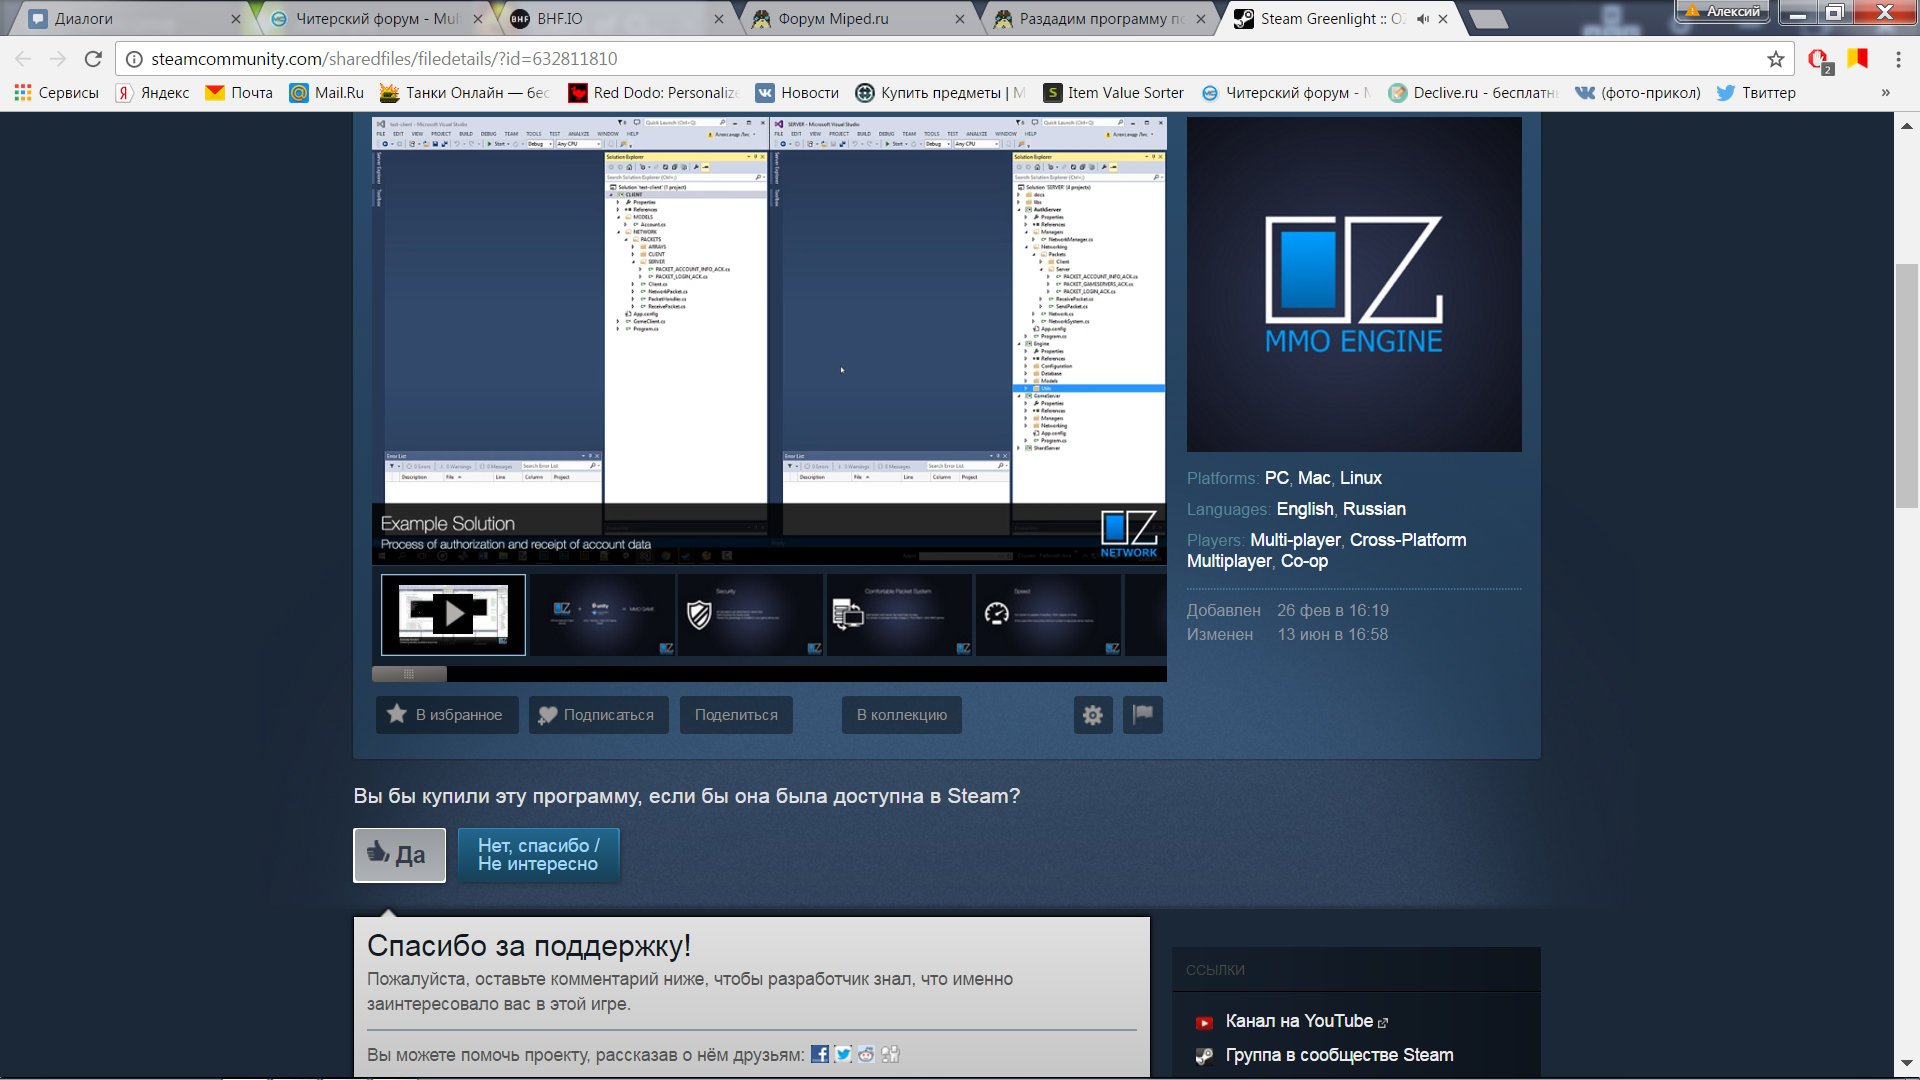Share the project on Twitter

coord(843,1054)
